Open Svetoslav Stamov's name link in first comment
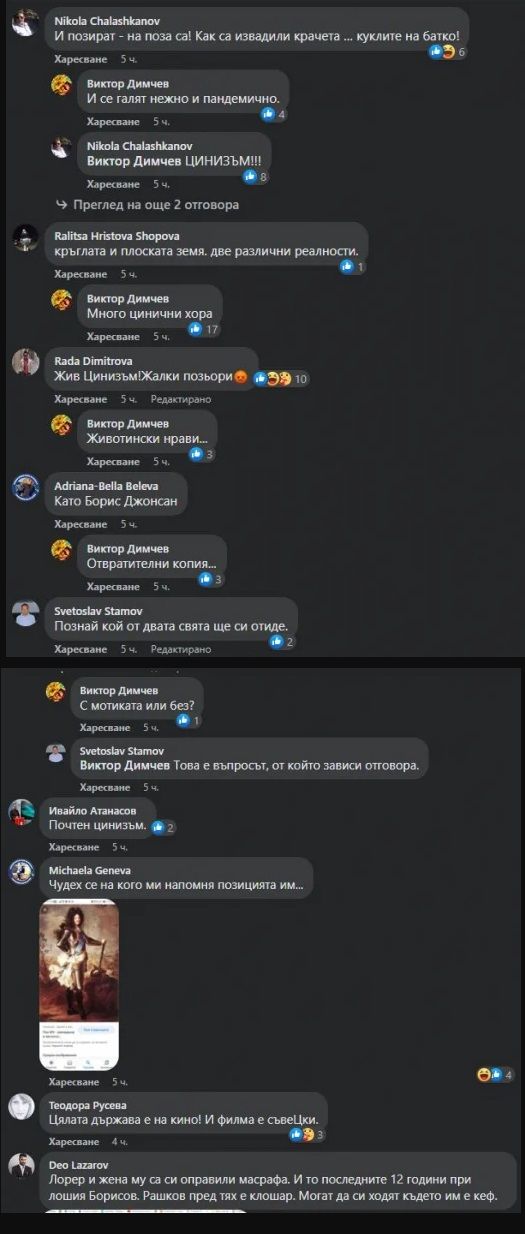The height and width of the screenshot is (1234, 525). click(94, 609)
